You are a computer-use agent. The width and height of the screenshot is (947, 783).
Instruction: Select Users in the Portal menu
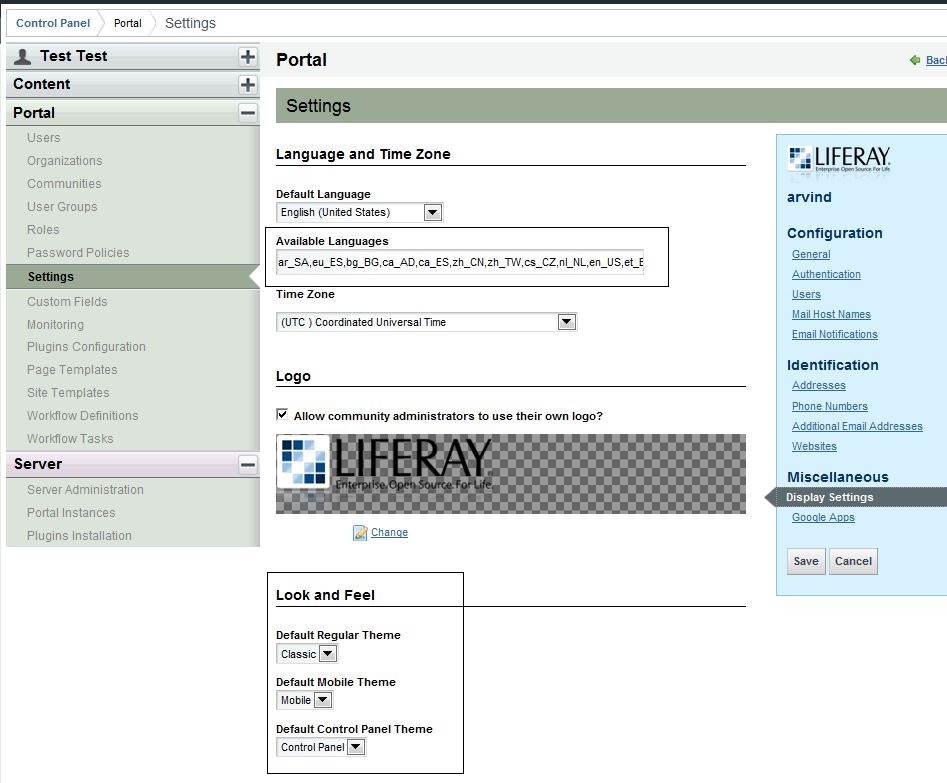[x=44, y=138]
